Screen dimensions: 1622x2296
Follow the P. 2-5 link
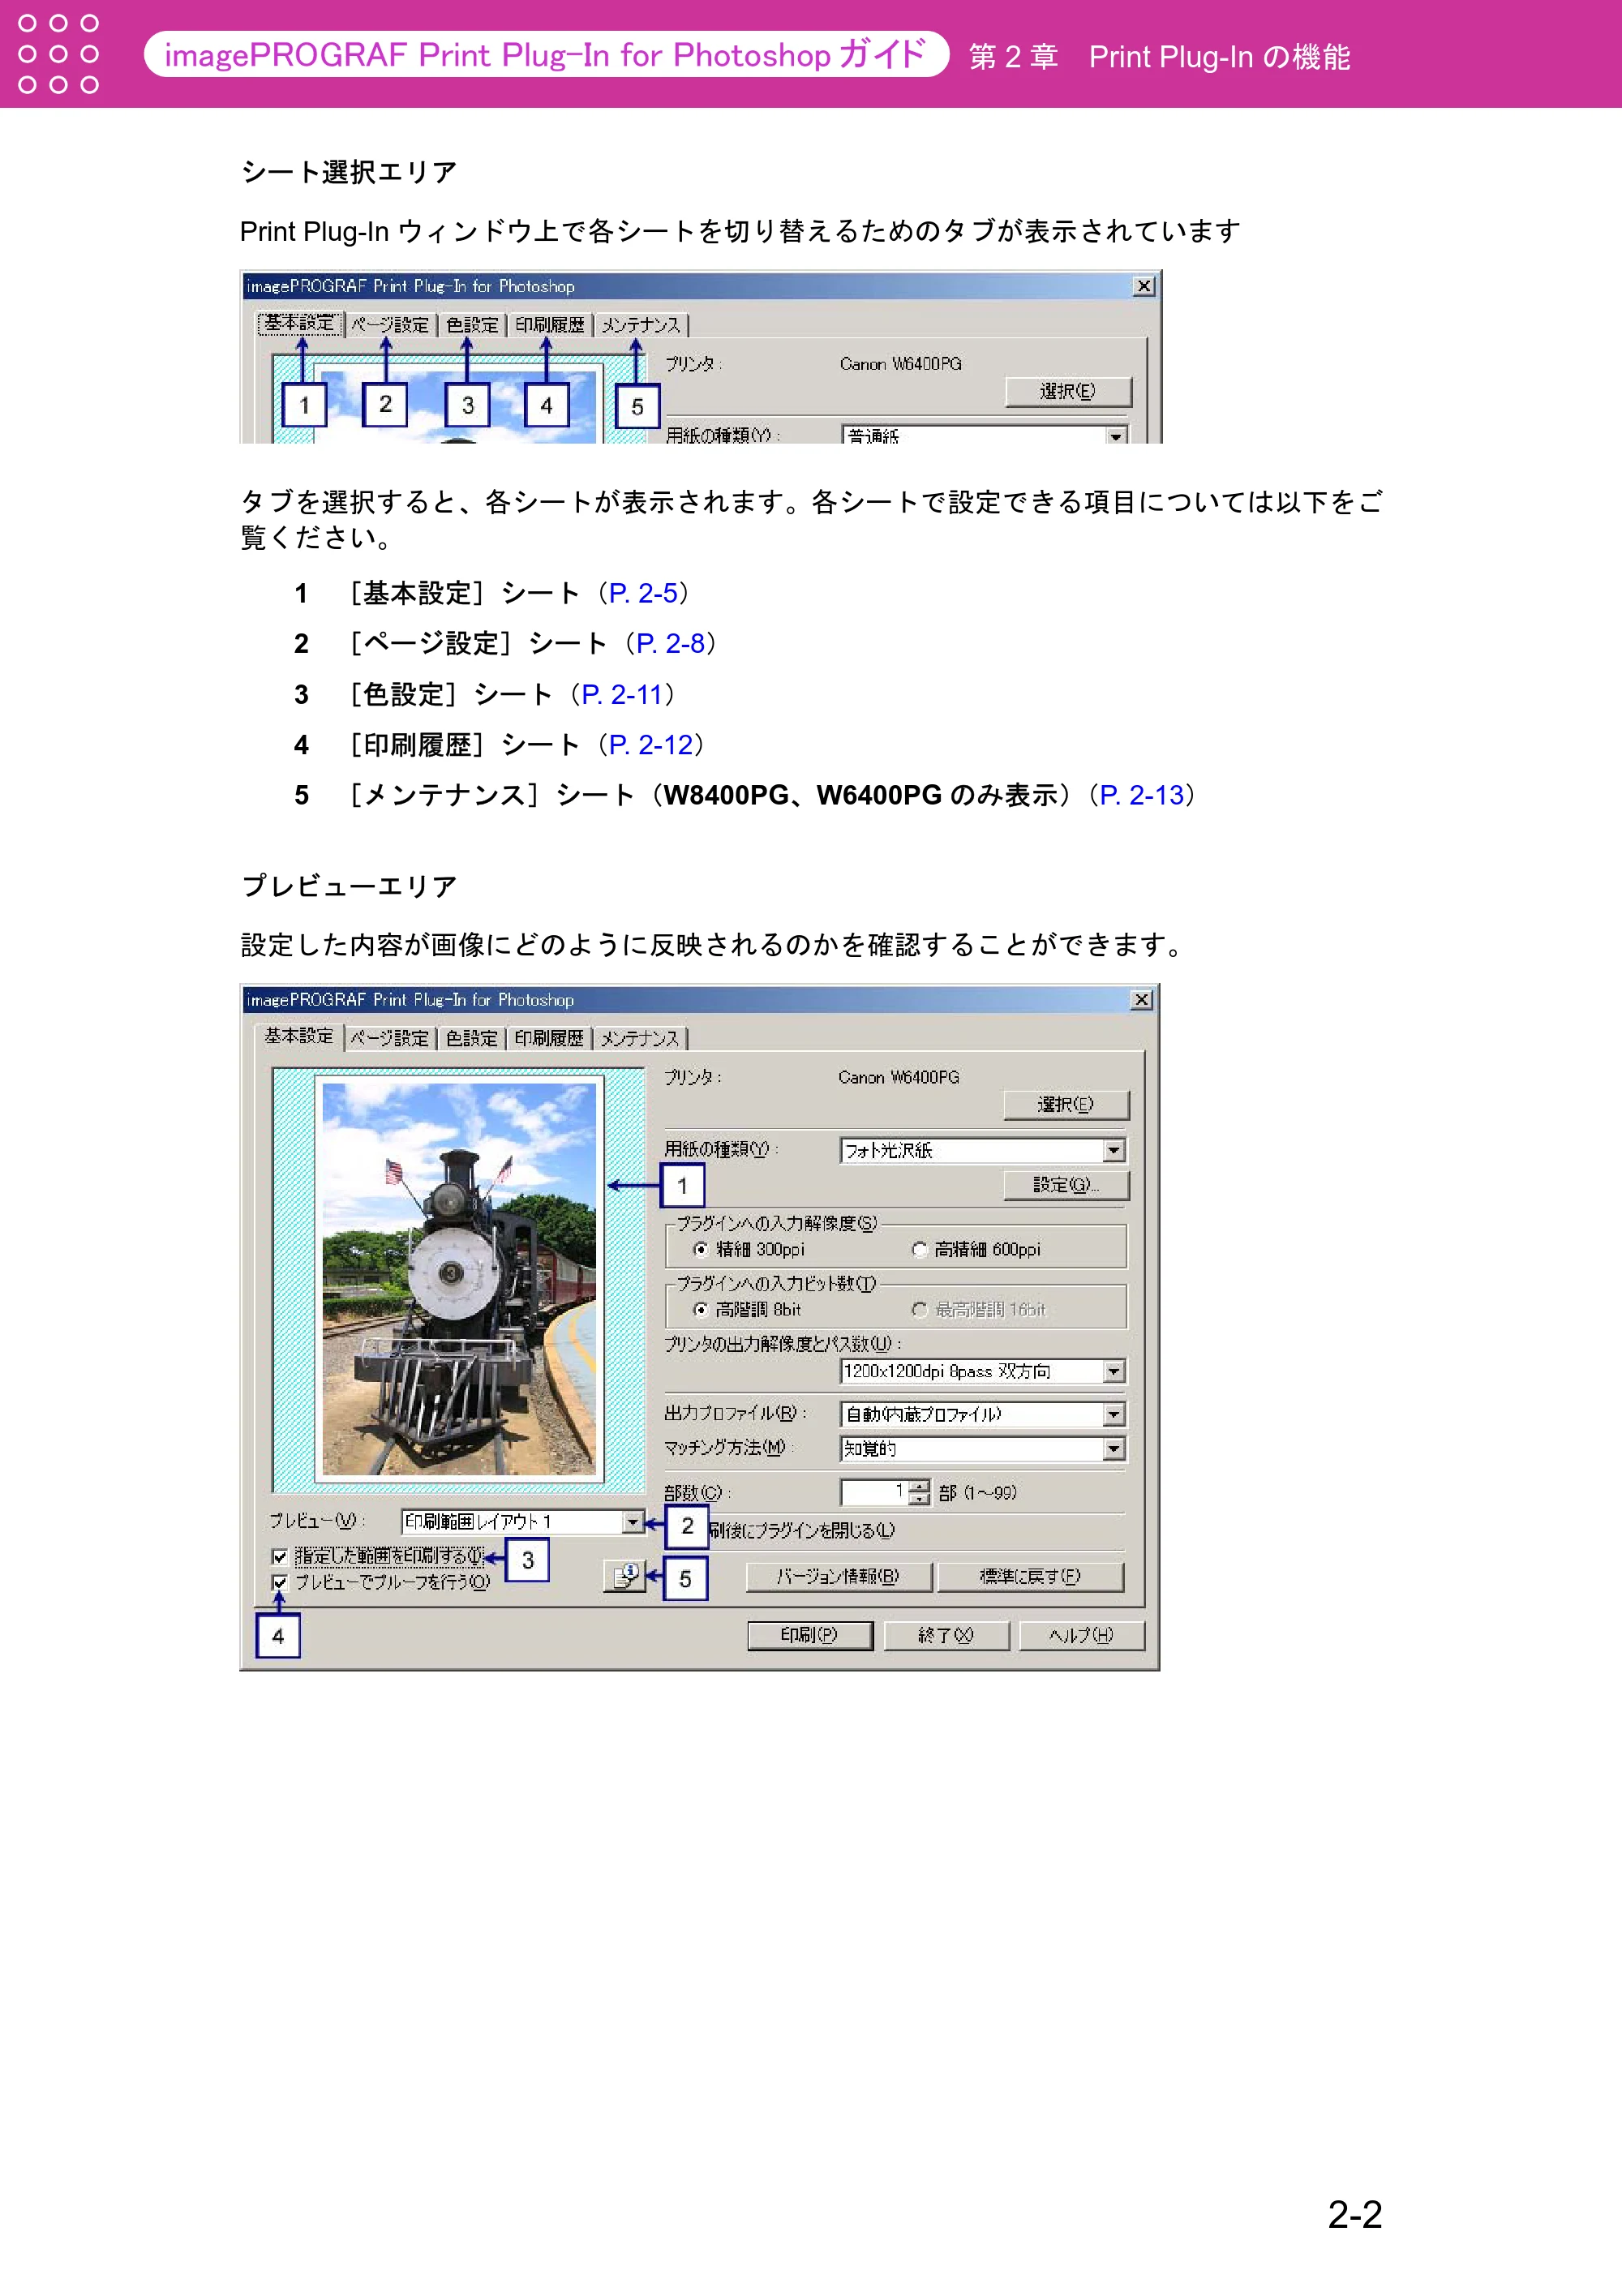tap(643, 593)
